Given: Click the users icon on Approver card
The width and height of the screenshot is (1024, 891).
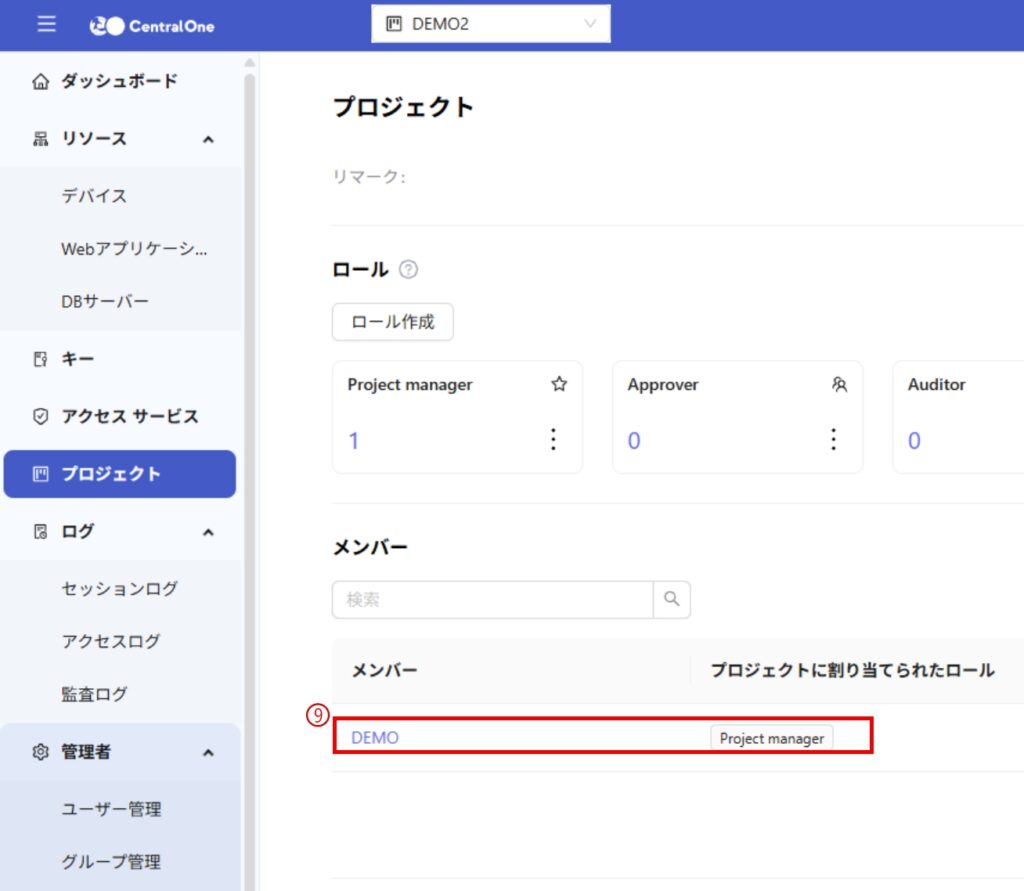Looking at the screenshot, I should coord(839,384).
